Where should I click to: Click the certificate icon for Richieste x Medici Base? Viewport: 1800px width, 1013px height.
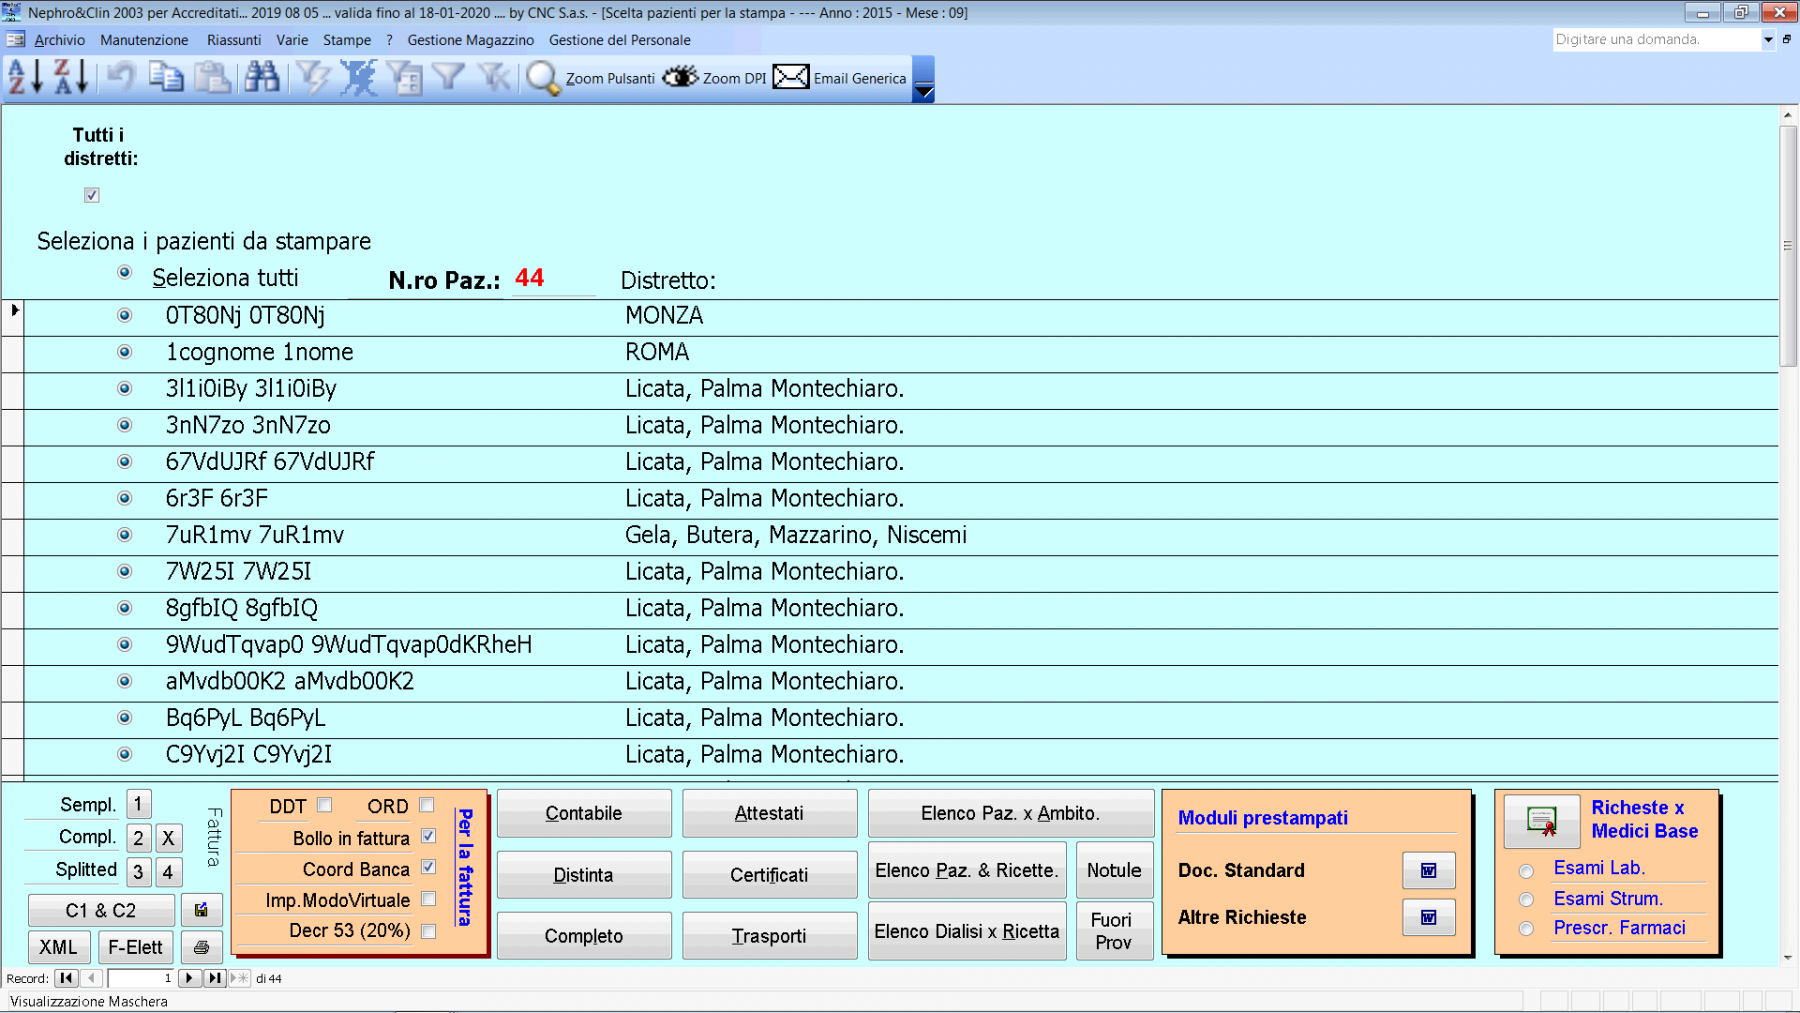pyautogui.click(x=1542, y=821)
